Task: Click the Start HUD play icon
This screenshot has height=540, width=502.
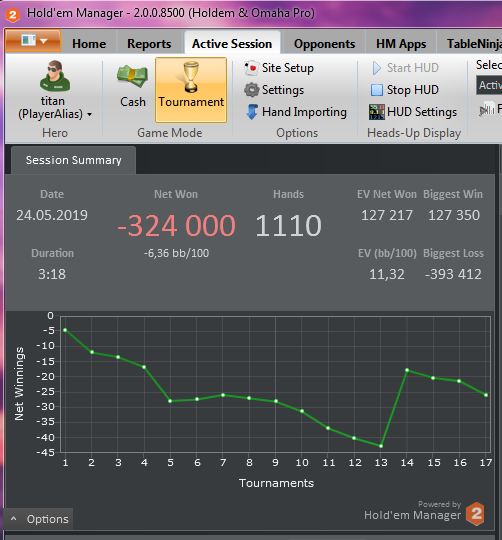Action: [377, 68]
